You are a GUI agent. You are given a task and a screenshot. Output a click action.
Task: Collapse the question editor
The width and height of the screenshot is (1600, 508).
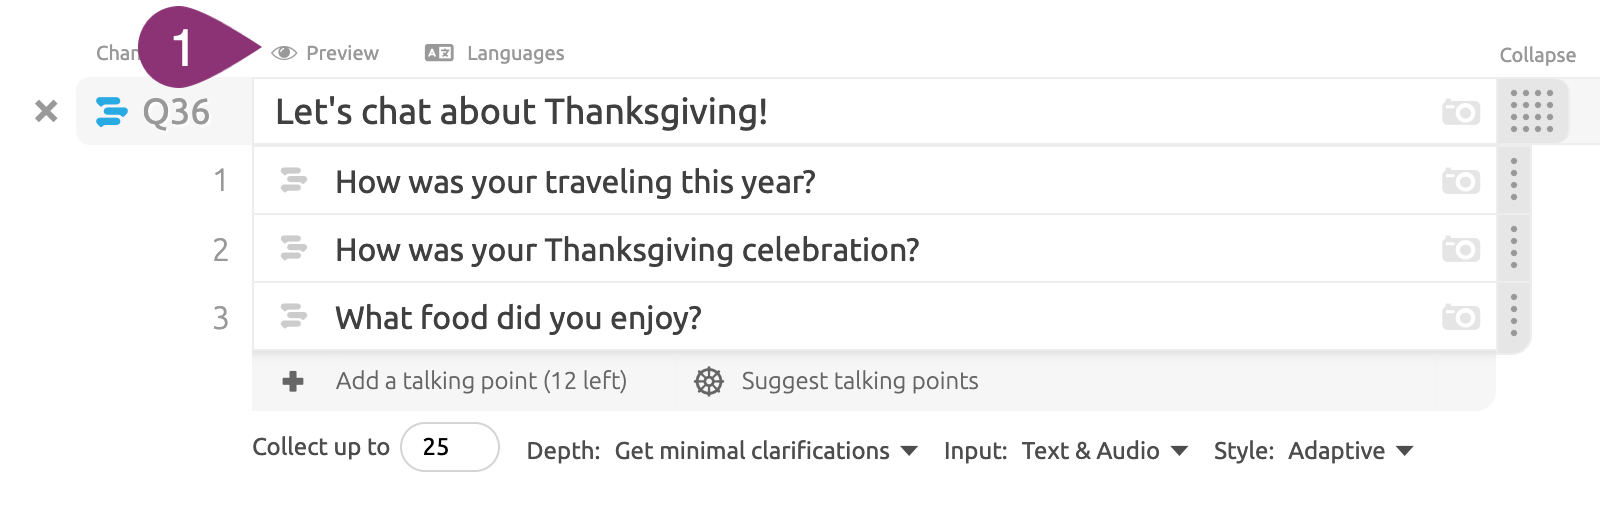click(x=1537, y=55)
